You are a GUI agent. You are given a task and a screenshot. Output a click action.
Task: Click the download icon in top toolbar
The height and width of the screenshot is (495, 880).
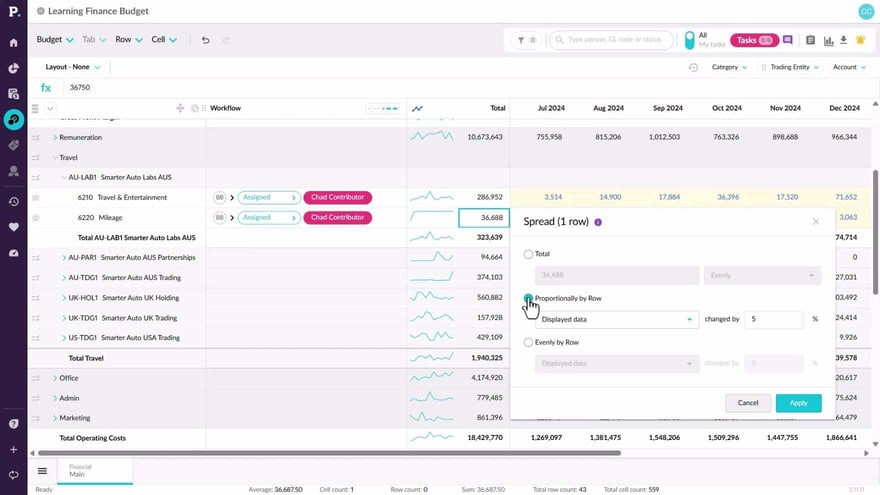click(x=843, y=40)
